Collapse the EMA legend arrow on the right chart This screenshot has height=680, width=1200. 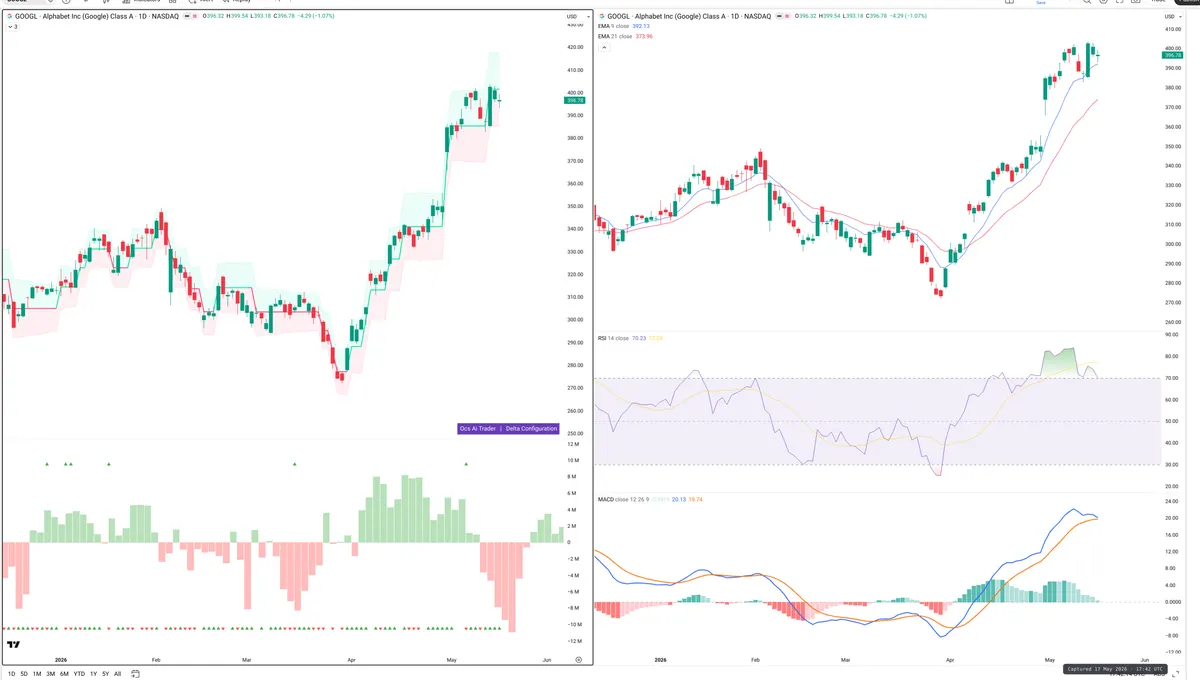click(603, 46)
